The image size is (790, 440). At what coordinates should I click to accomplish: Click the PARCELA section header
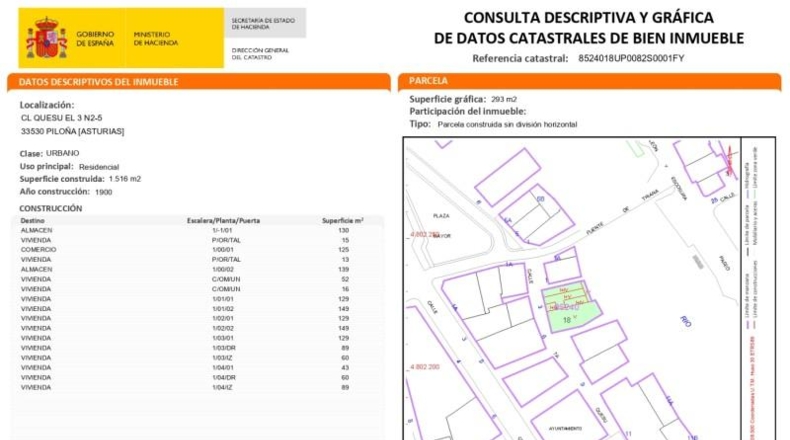[428, 81]
